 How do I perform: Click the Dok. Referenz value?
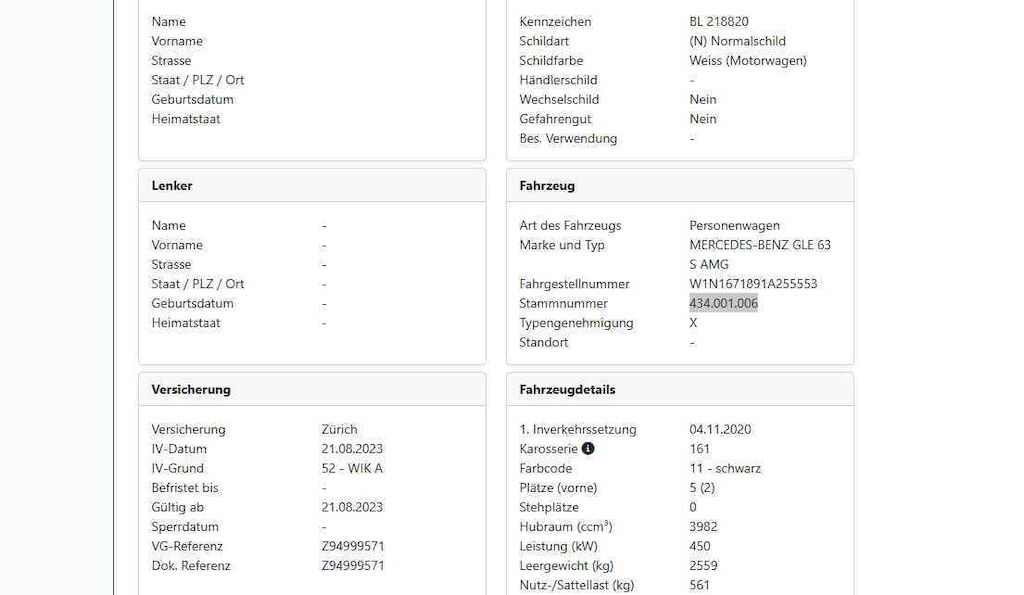tap(353, 566)
